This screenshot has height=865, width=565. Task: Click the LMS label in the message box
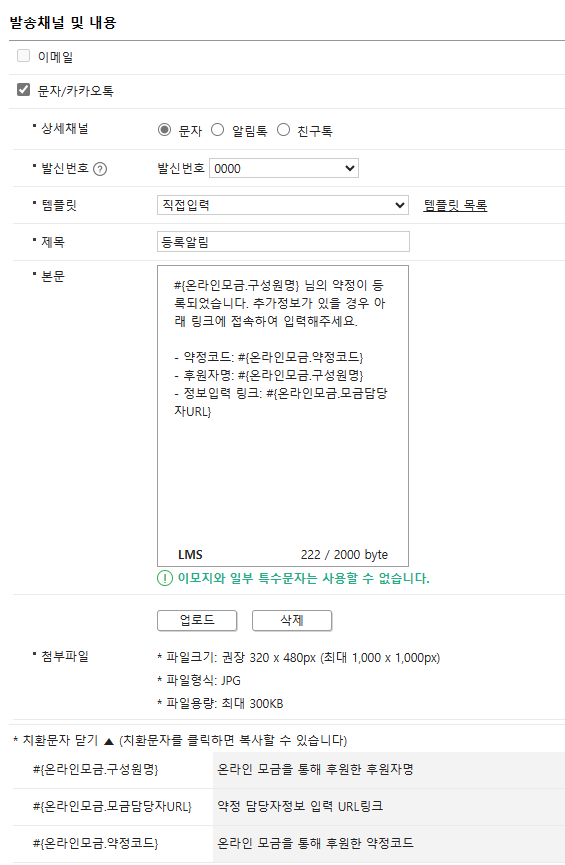click(x=190, y=555)
